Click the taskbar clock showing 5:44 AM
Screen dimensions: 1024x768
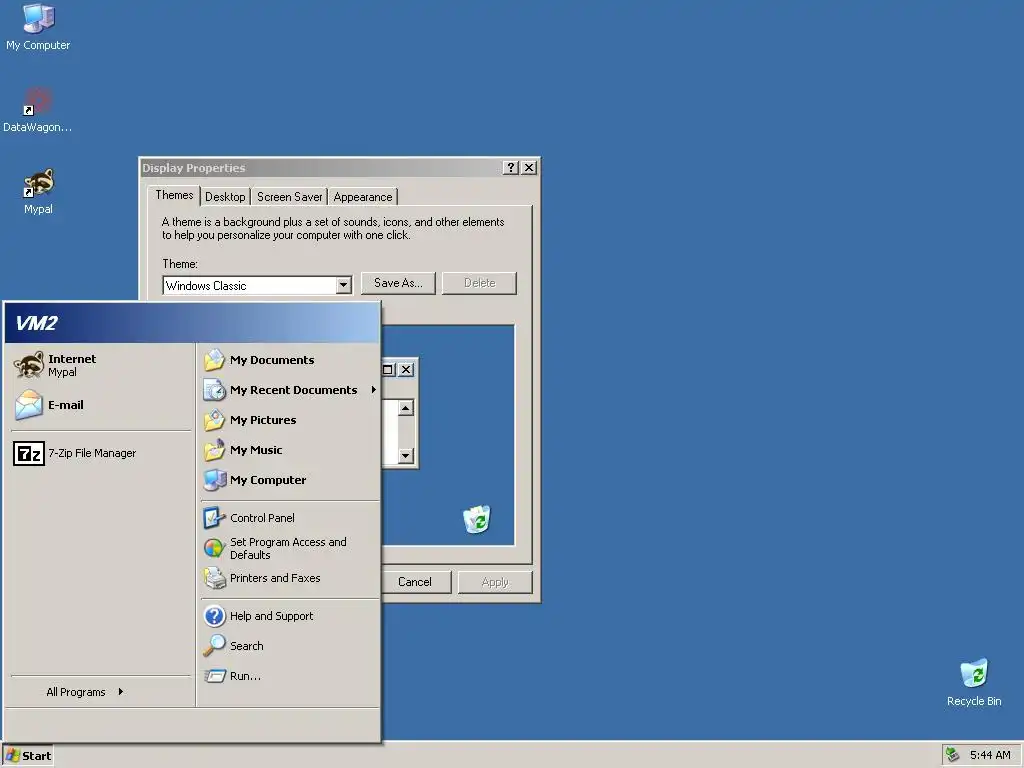click(x=990, y=755)
